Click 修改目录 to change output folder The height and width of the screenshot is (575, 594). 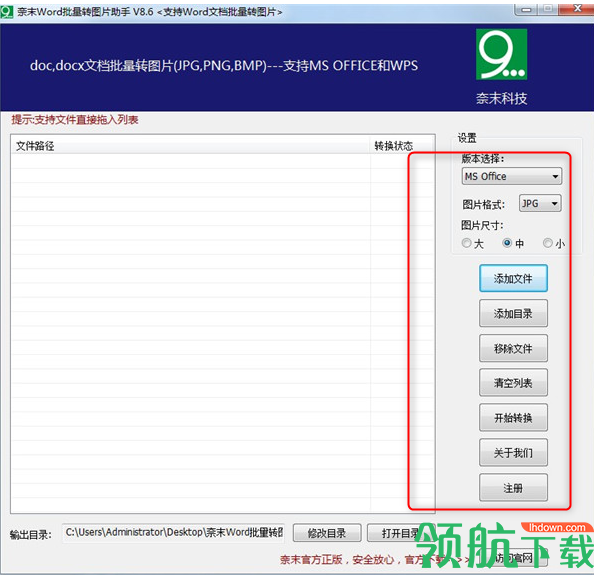(327, 533)
